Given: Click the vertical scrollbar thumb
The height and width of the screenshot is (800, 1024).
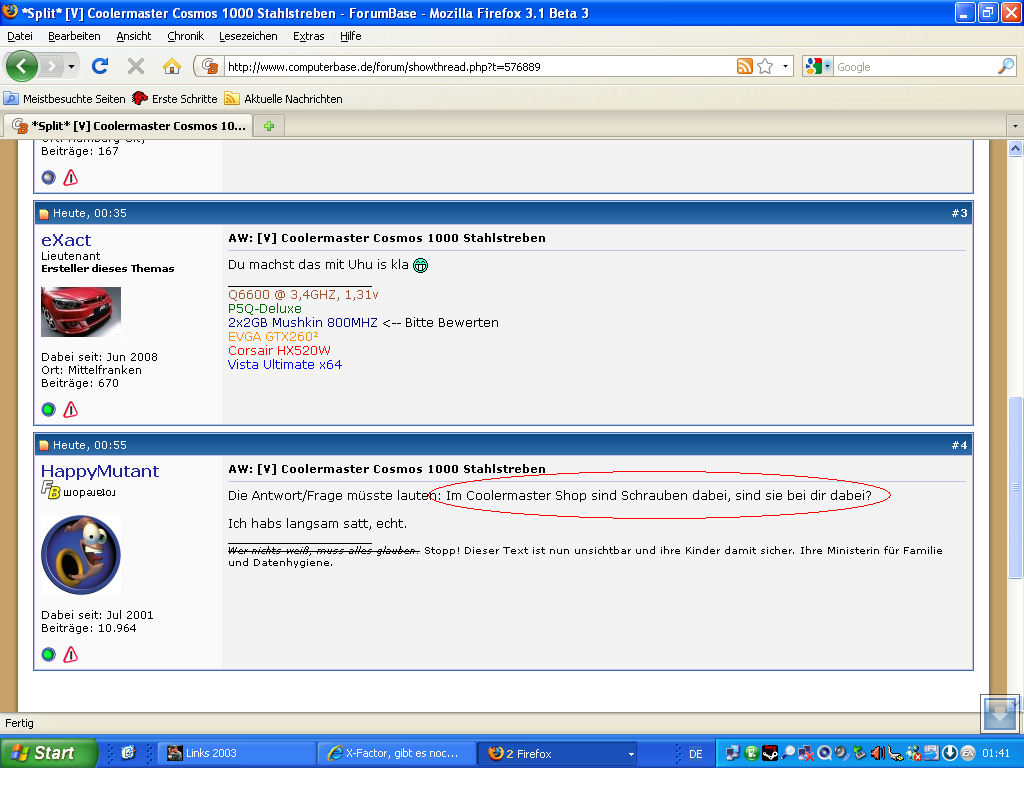Looking at the screenshot, I should pyautogui.click(x=1015, y=487).
